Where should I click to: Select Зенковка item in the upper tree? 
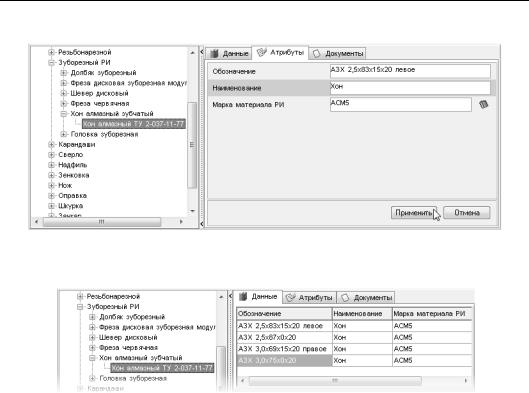[x=74, y=175]
